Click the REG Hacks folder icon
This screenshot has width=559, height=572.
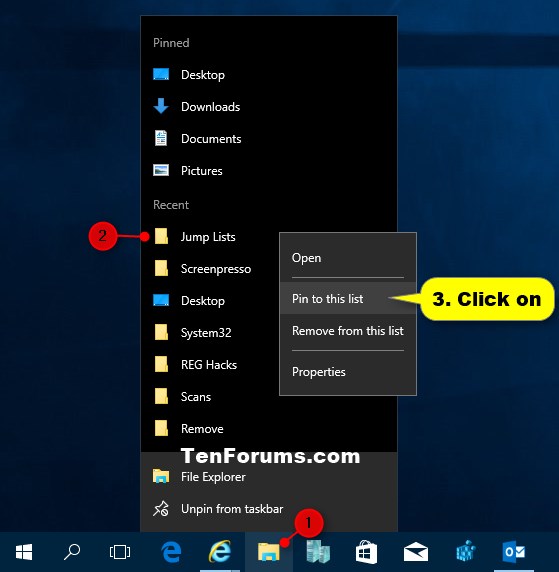tap(161, 364)
